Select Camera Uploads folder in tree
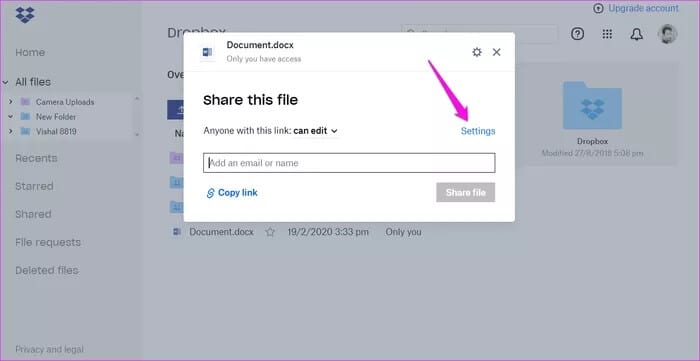Viewport: 700px width, 361px height. pos(65,102)
